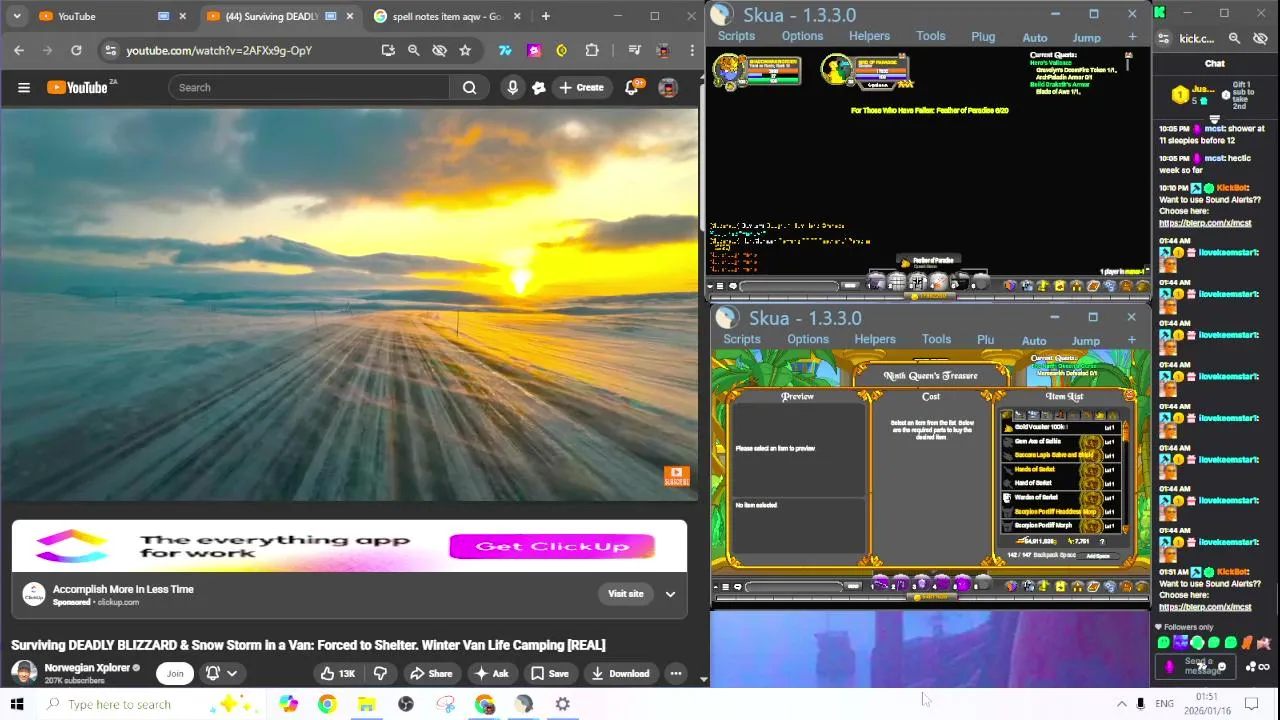The width and height of the screenshot is (1280, 720).
Task: Download the YouTube video
Action: [x=620, y=673]
